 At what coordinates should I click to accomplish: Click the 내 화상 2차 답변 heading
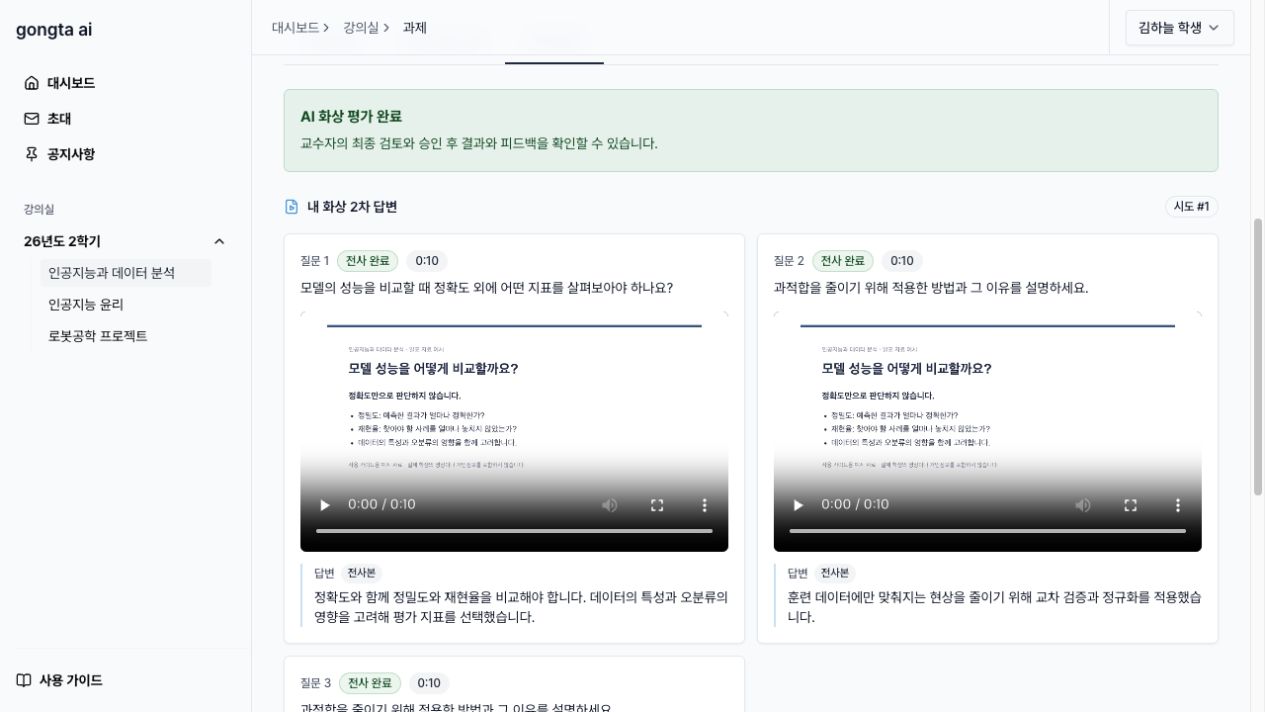pyautogui.click(x=352, y=207)
